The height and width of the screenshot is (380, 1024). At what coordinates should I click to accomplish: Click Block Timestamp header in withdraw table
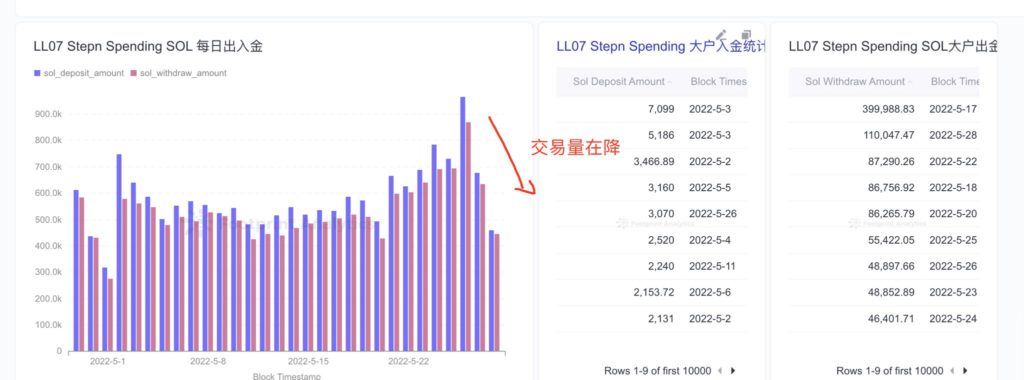click(x=955, y=82)
